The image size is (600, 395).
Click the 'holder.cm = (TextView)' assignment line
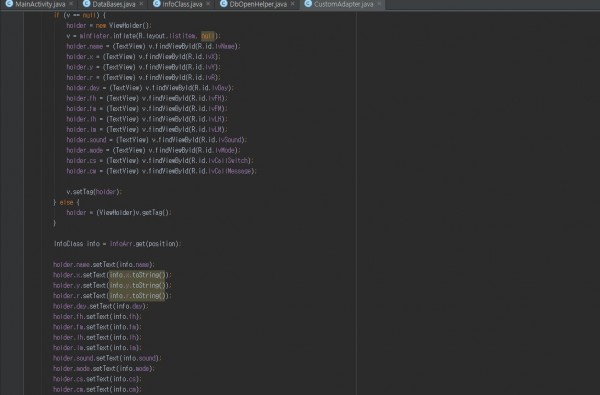pos(161,171)
